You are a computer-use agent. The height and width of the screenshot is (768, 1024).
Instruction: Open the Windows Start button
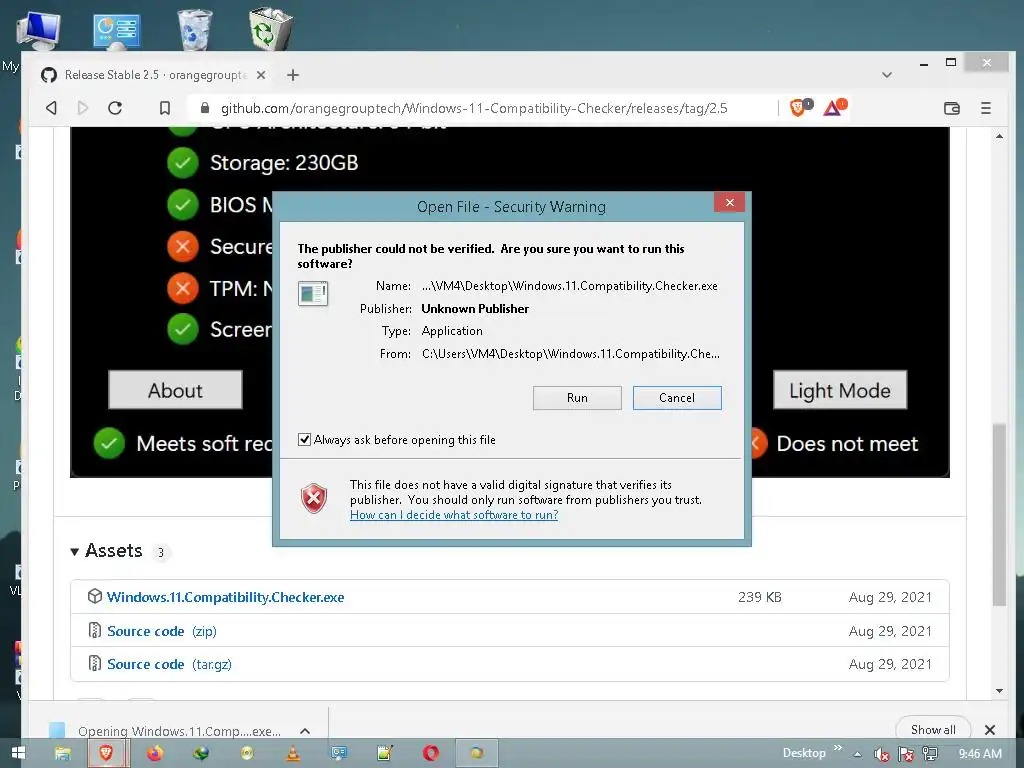click(18, 753)
